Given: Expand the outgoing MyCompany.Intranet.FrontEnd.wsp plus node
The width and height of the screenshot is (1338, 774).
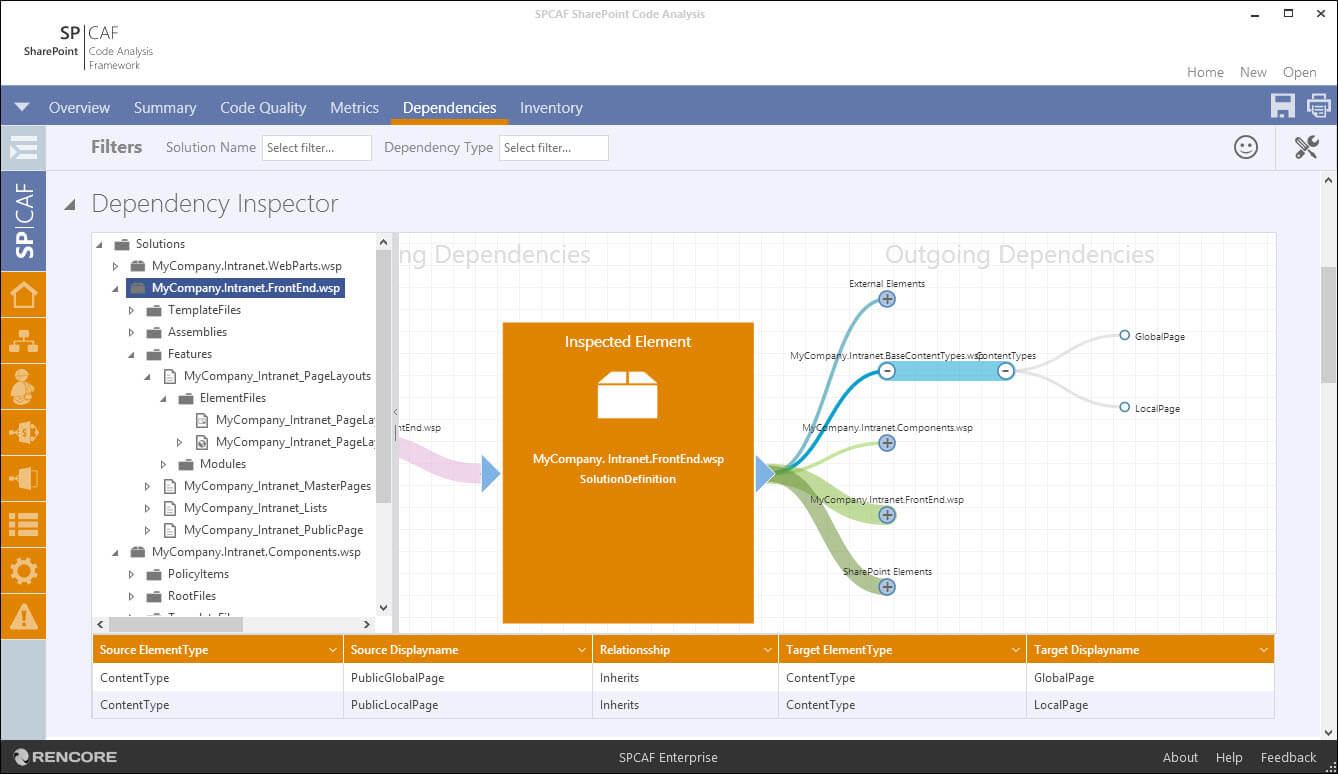Looking at the screenshot, I should click(x=886, y=515).
